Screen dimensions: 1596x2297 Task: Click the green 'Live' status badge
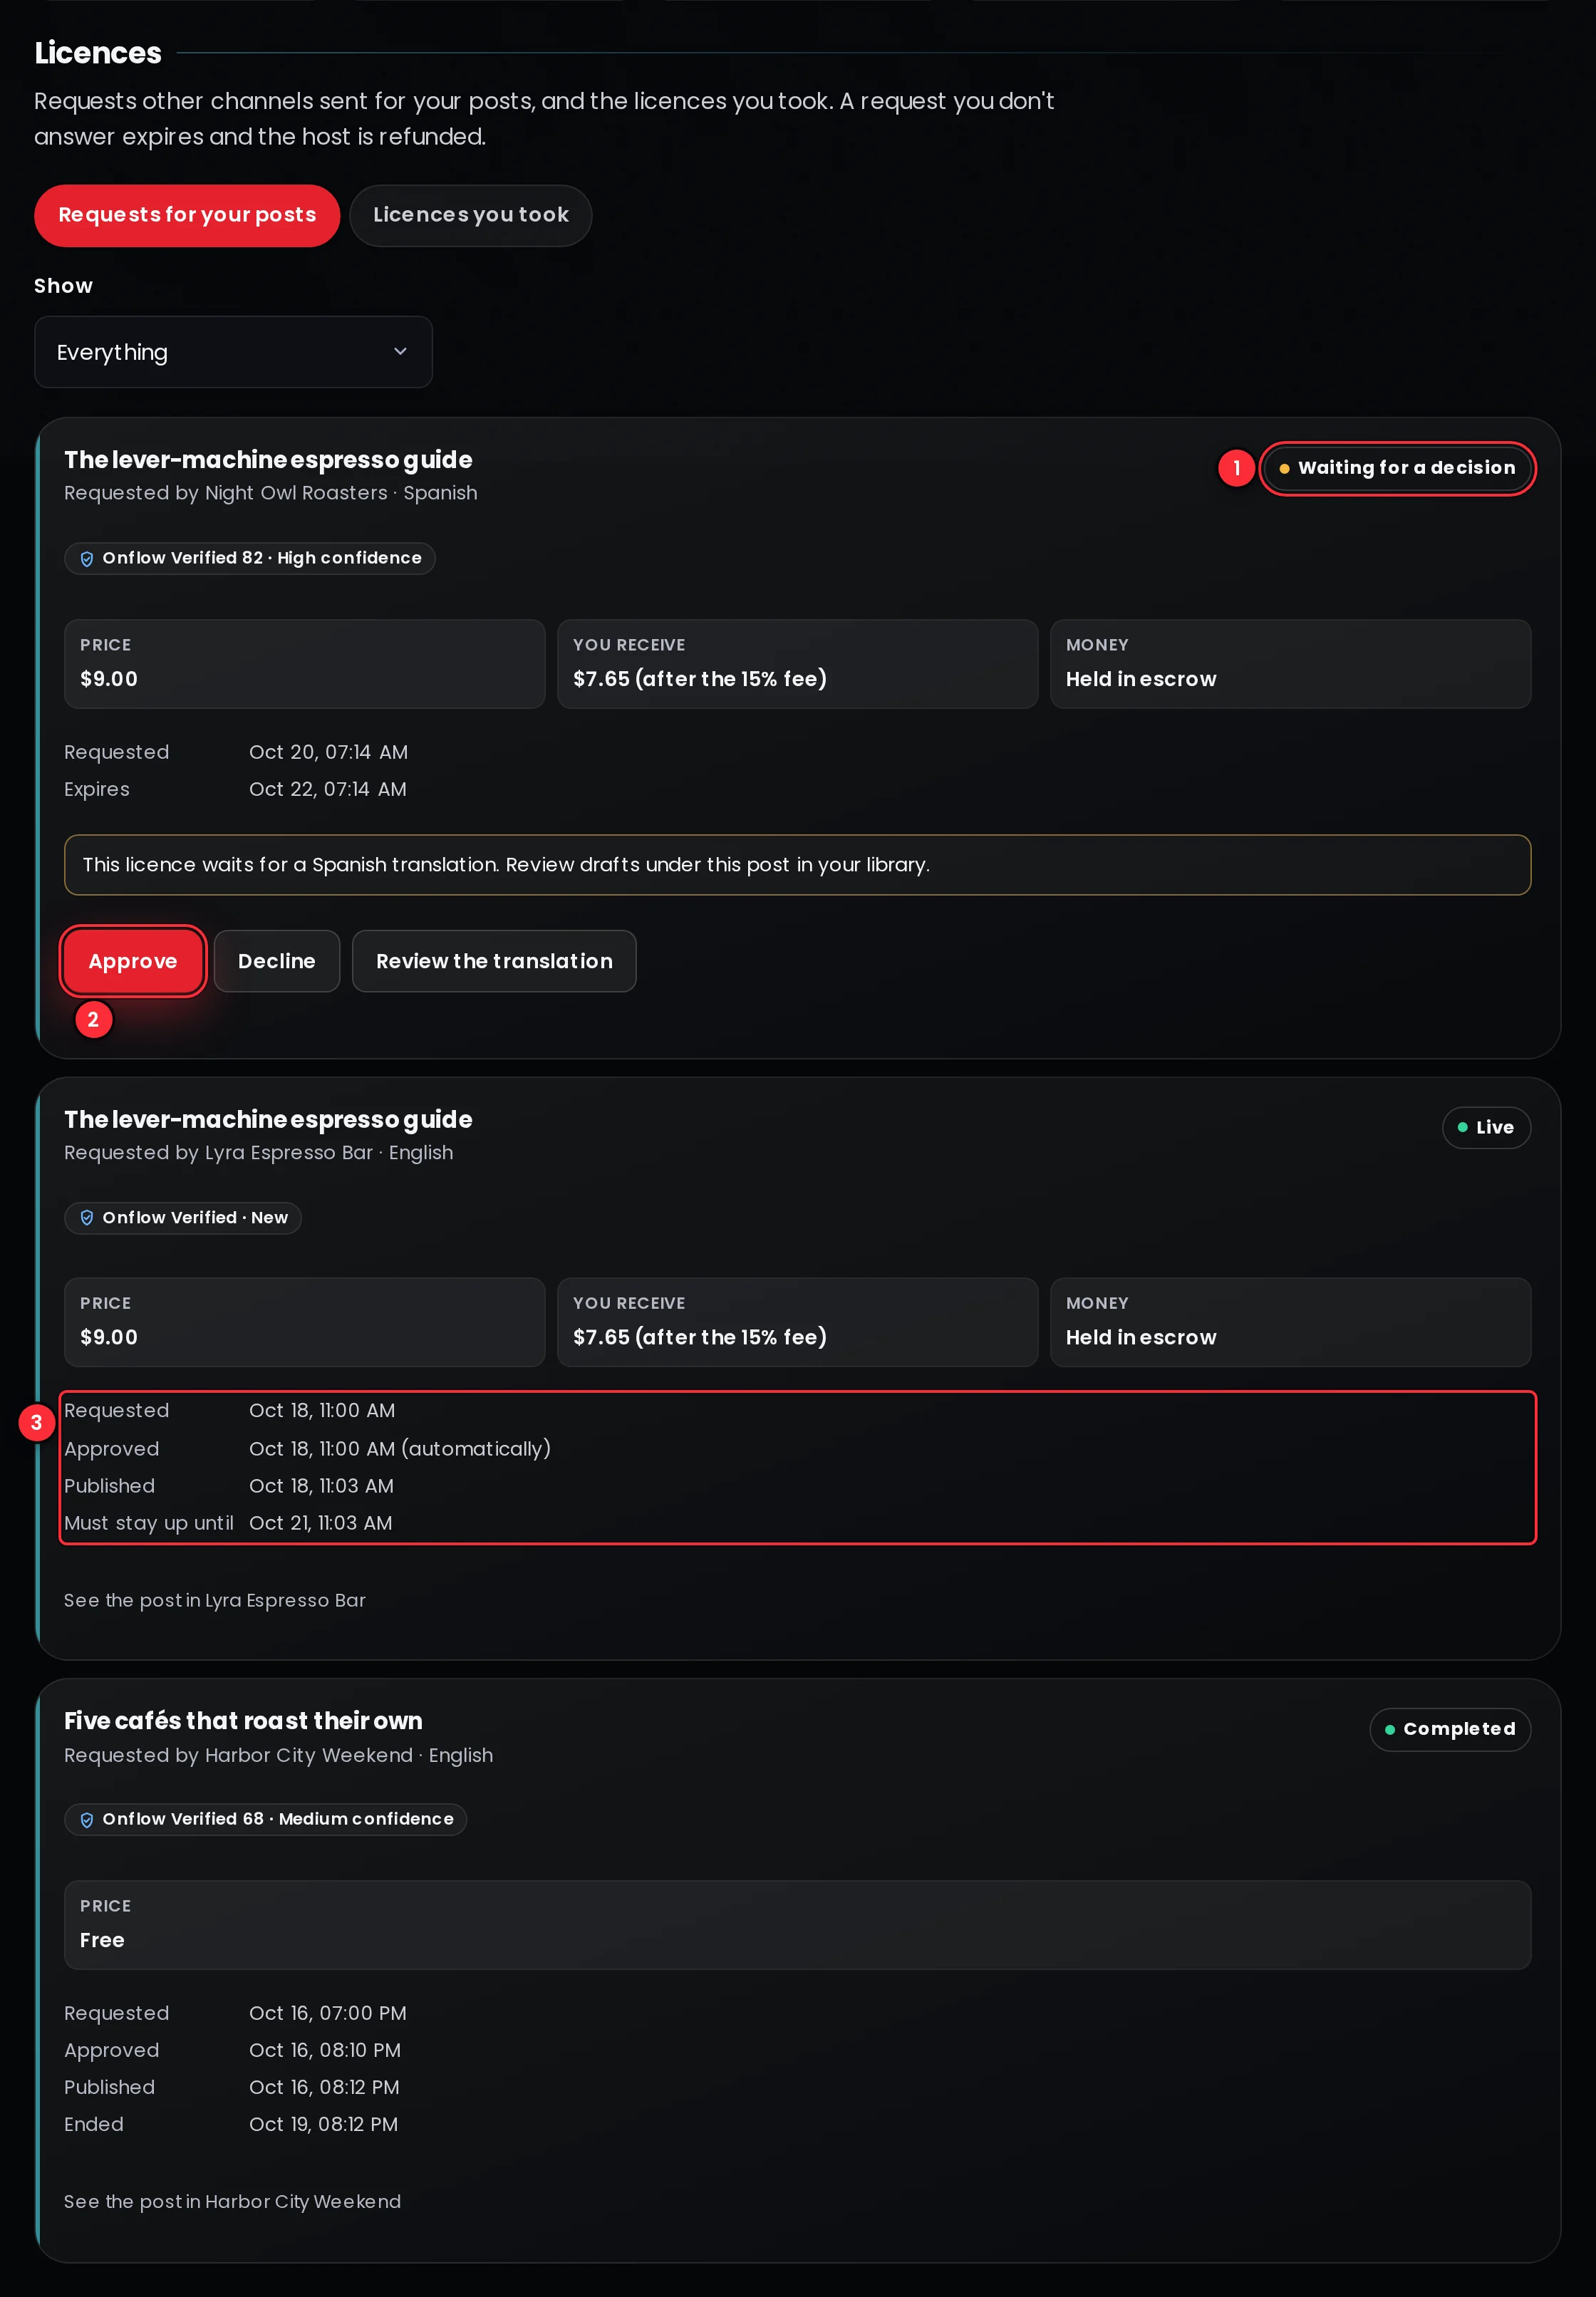pos(1486,1127)
